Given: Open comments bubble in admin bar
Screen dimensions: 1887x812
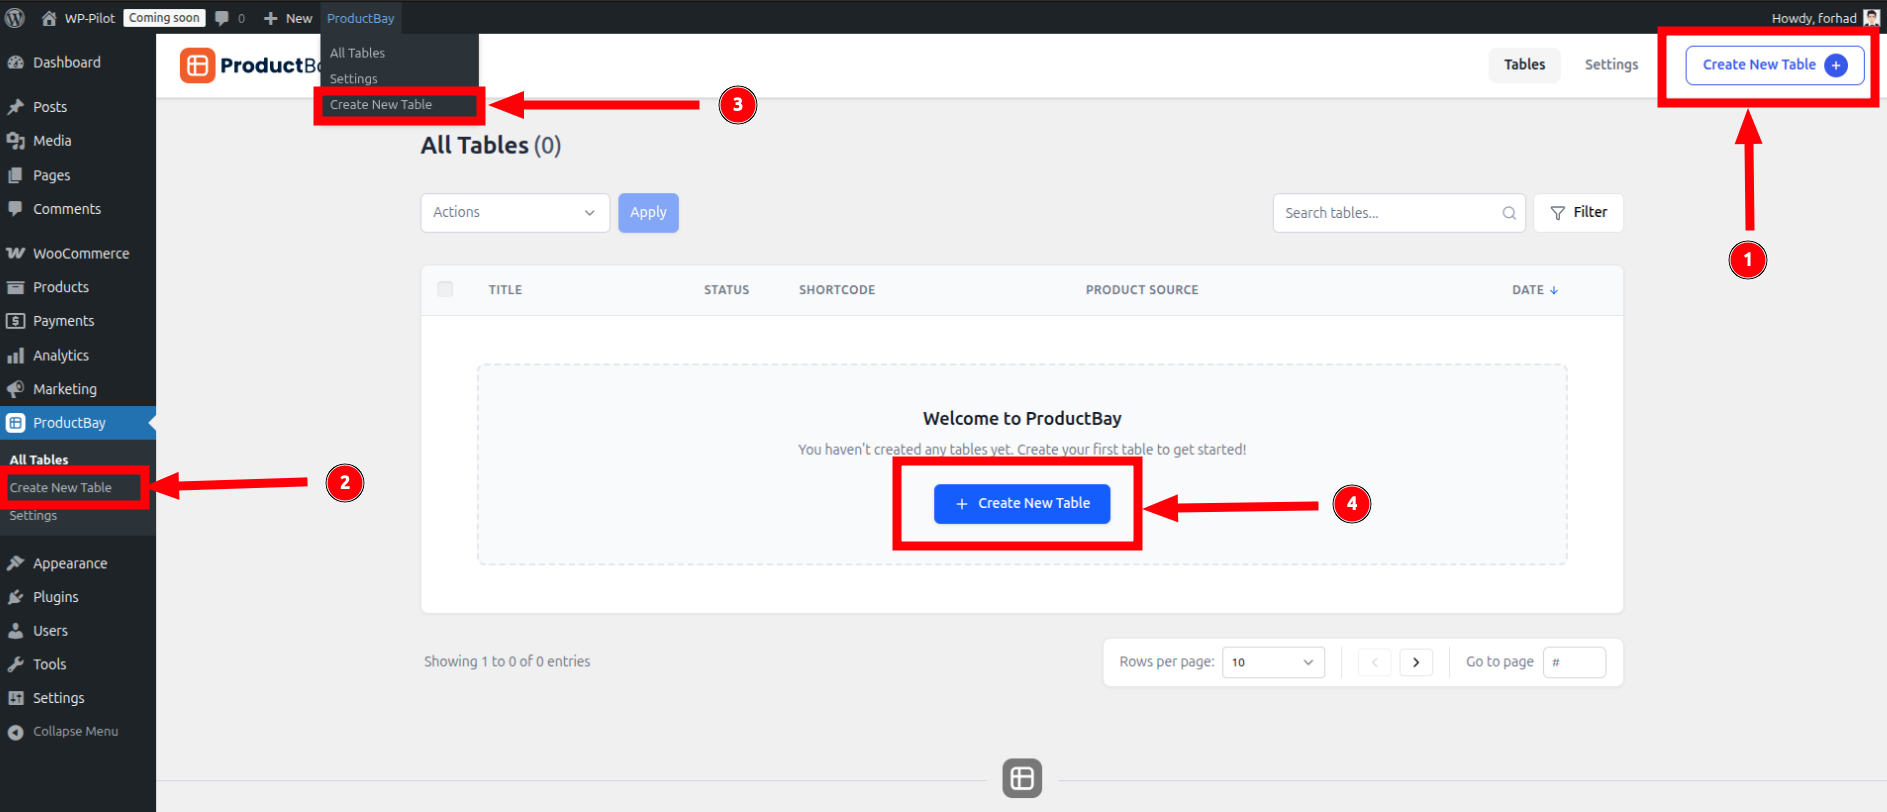Looking at the screenshot, I should click(222, 18).
